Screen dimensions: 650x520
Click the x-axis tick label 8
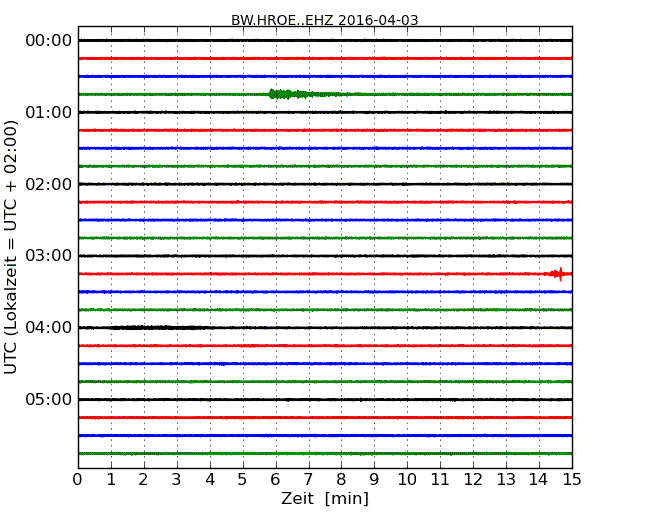[x=341, y=480]
